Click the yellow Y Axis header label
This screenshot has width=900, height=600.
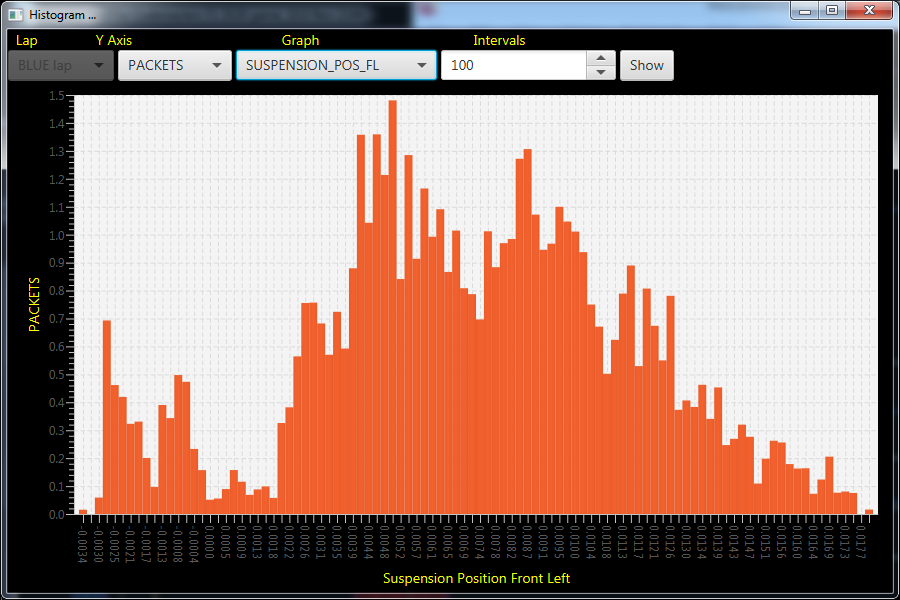click(x=113, y=40)
